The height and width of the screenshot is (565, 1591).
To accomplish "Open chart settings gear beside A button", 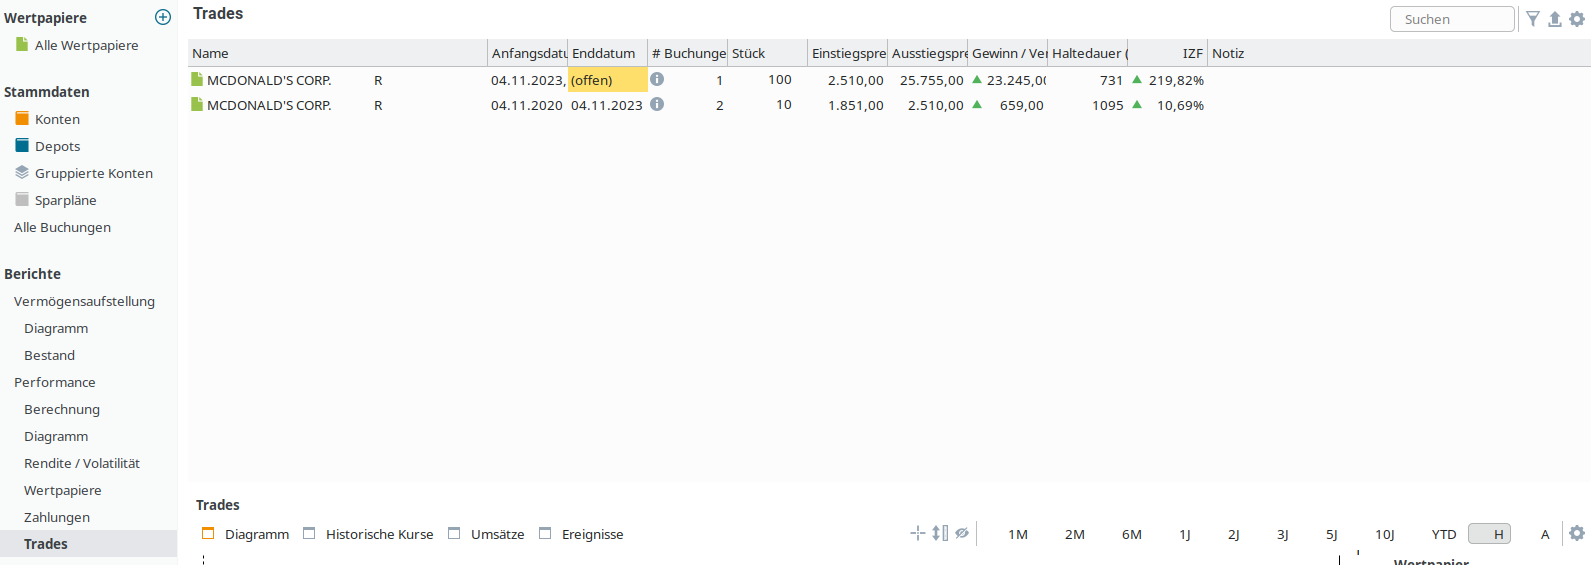I will (x=1577, y=533).
